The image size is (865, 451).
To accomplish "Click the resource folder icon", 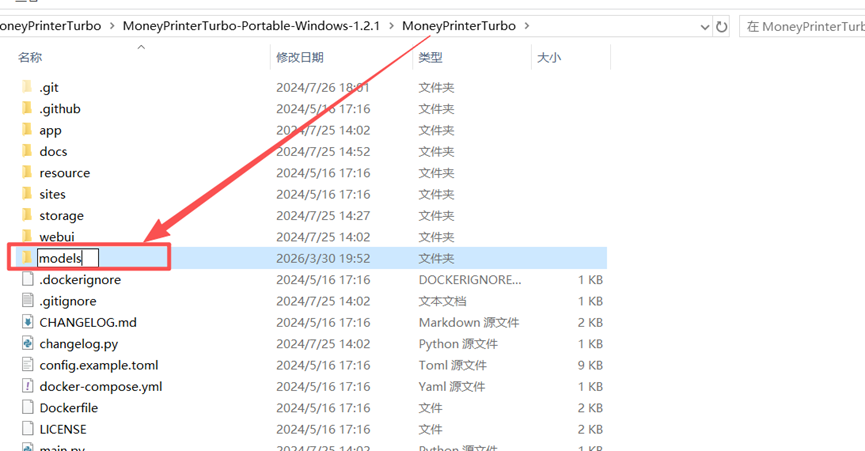I will (27, 173).
